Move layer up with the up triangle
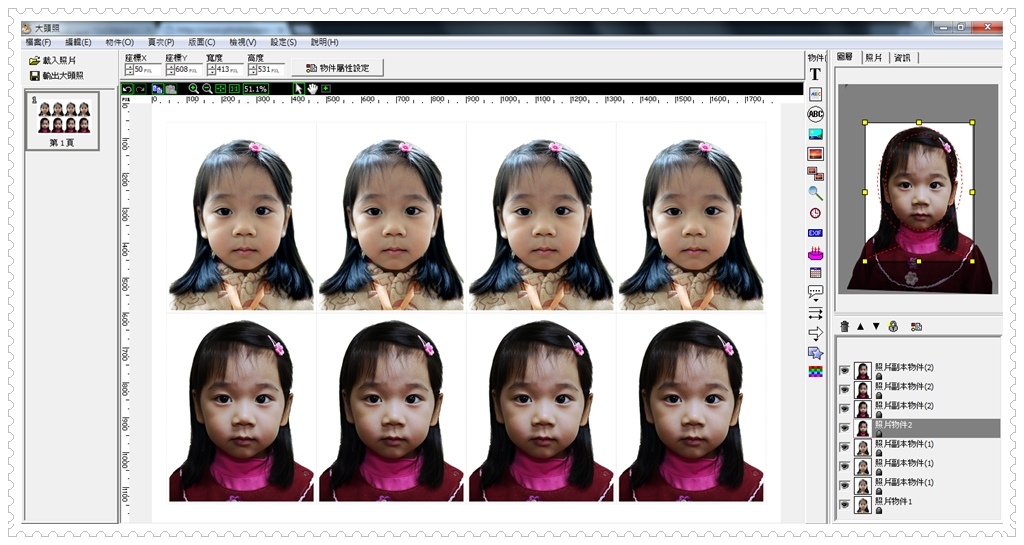Image resolution: width=1024 pixels, height=545 pixels. coord(860,326)
